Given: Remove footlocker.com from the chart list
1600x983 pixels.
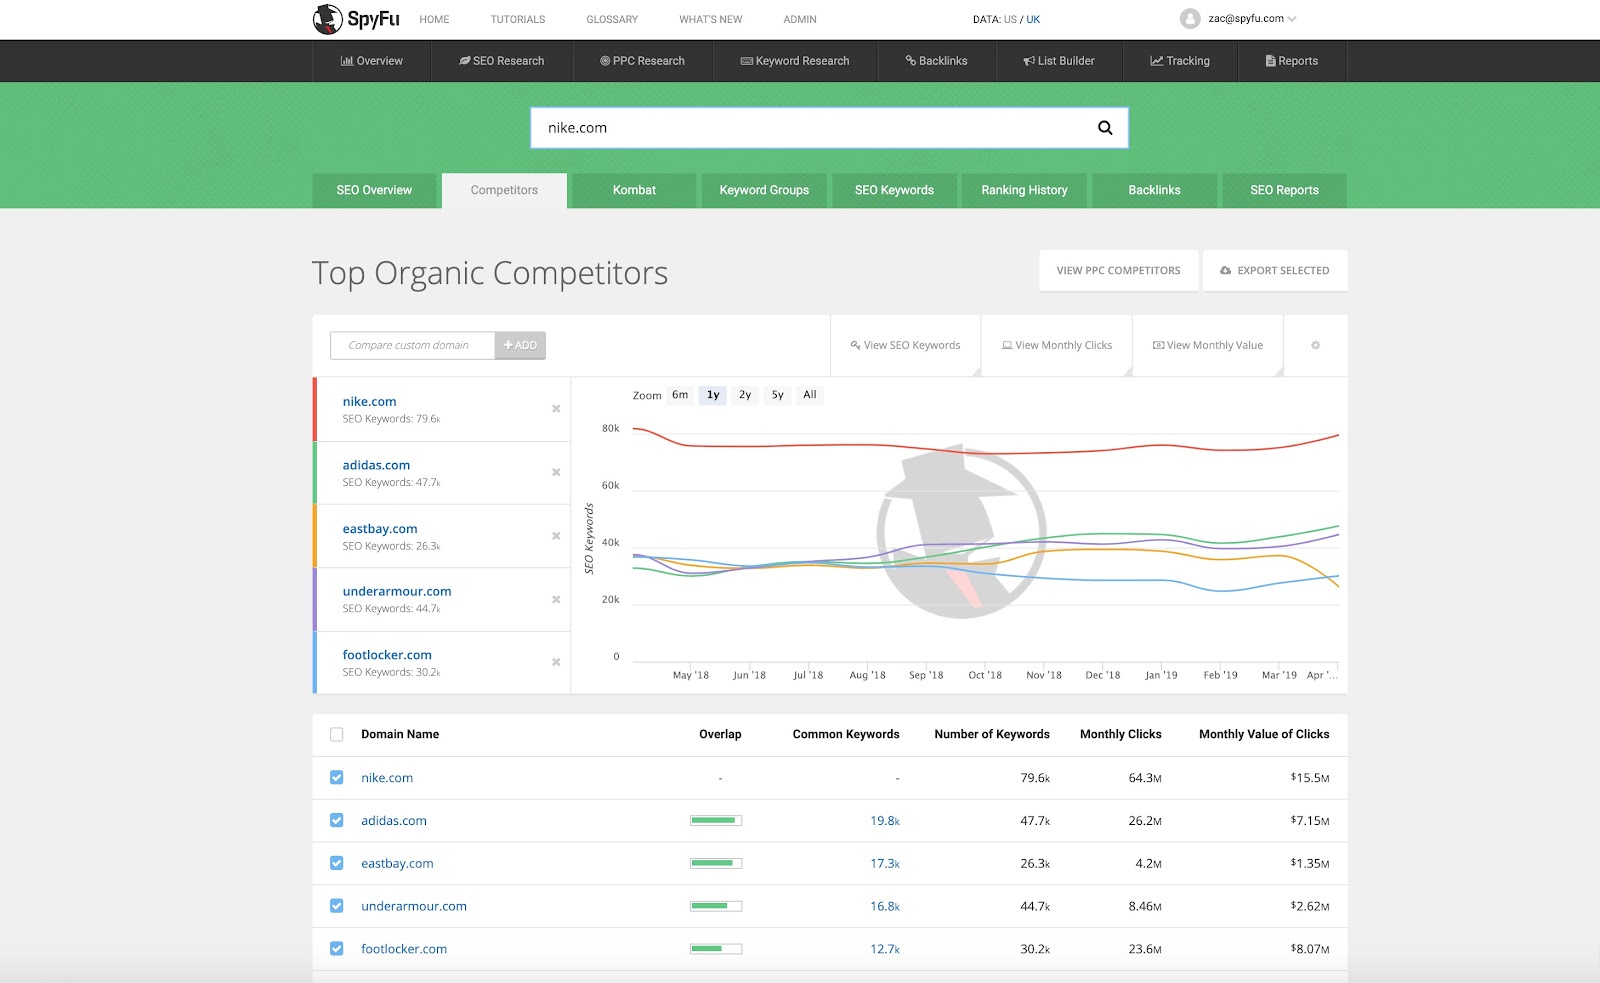Looking at the screenshot, I should [556, 662].
